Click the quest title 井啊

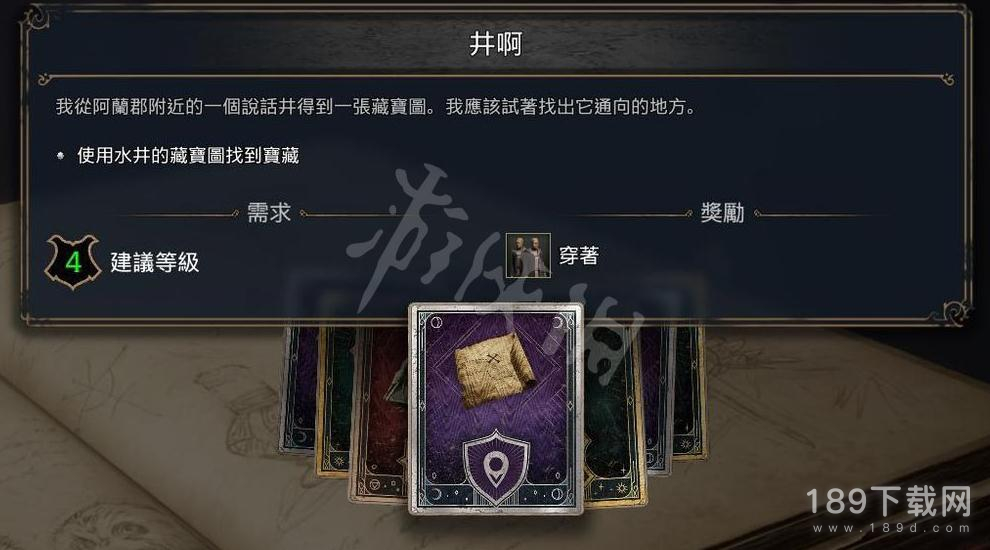(496, 44)
